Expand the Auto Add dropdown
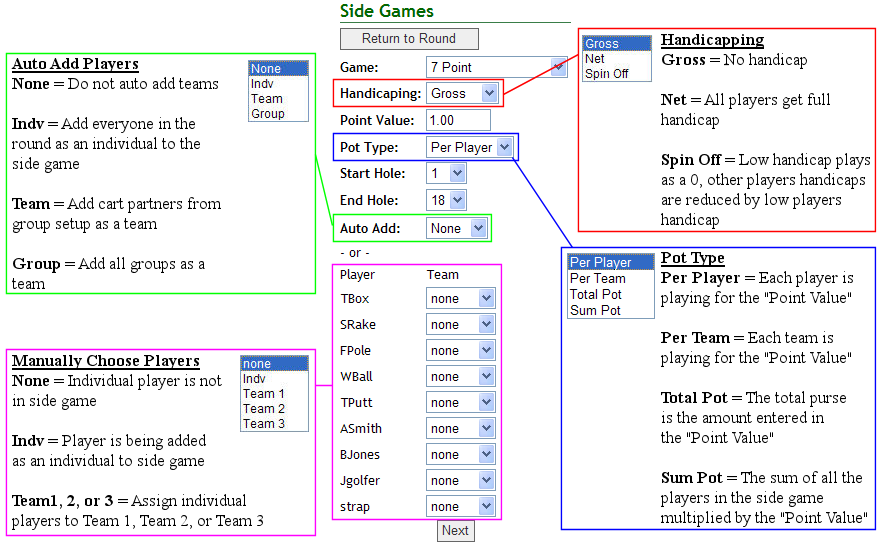884x548 pixels. tap(456, 228)
